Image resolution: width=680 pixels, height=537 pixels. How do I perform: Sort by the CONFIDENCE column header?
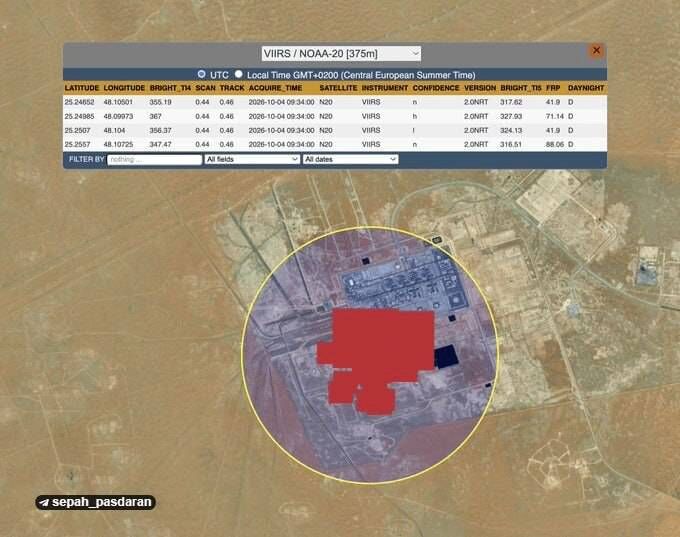pyautogui.click(x=436, y=88)
